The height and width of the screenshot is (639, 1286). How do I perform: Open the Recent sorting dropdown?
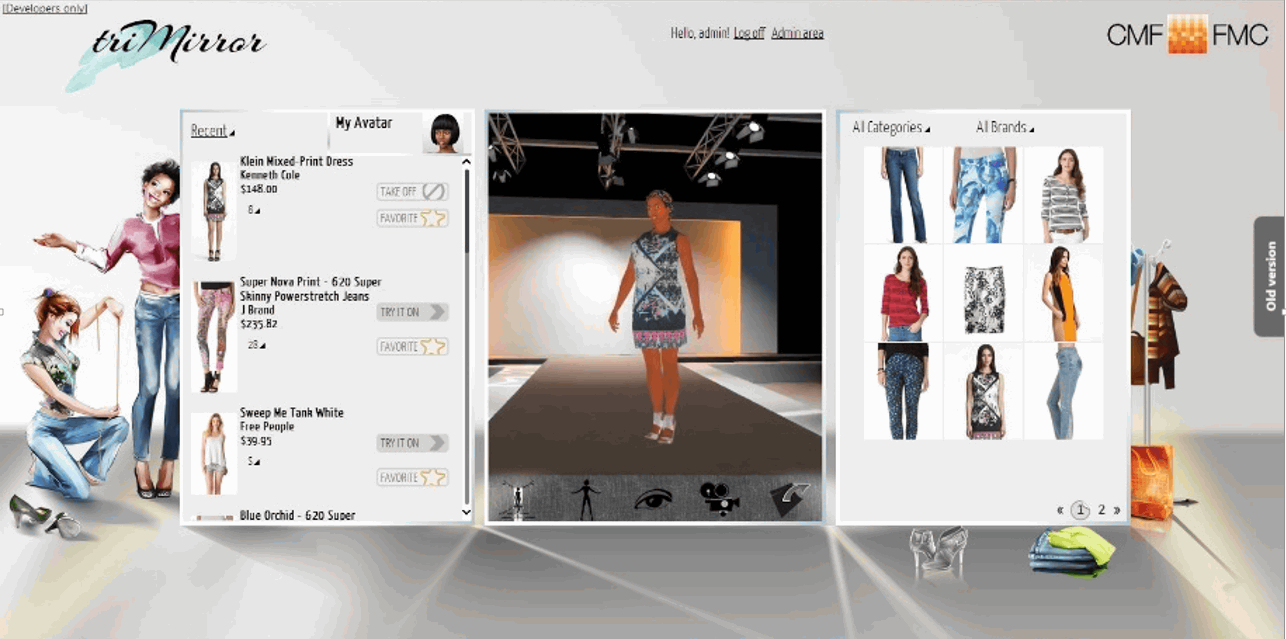pos(213,131)
